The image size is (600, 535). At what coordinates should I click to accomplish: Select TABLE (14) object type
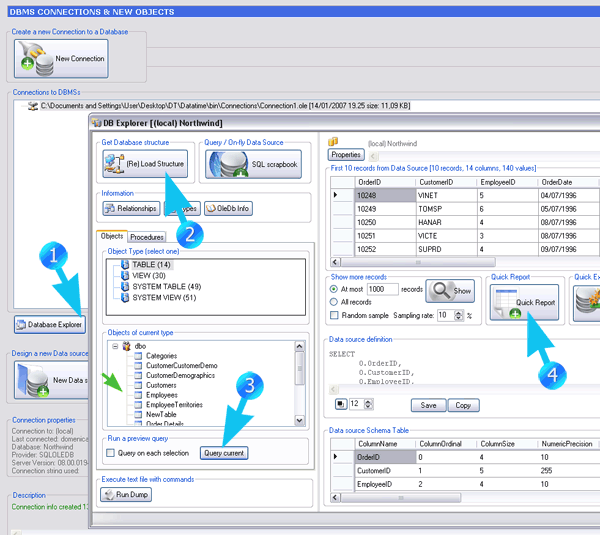[x=151, y=264]
